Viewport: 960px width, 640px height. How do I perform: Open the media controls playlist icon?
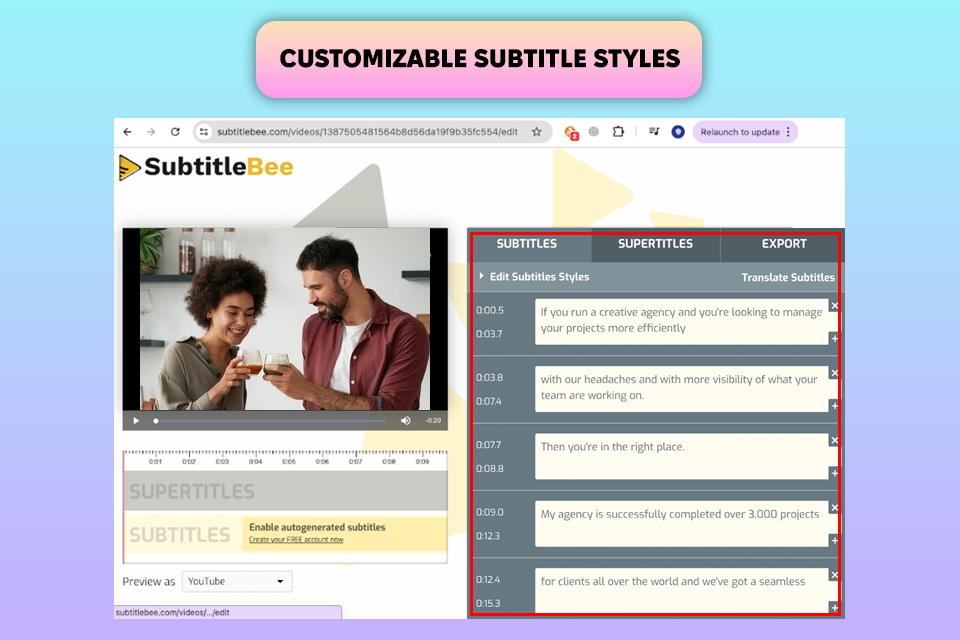(x=654, y=132)
